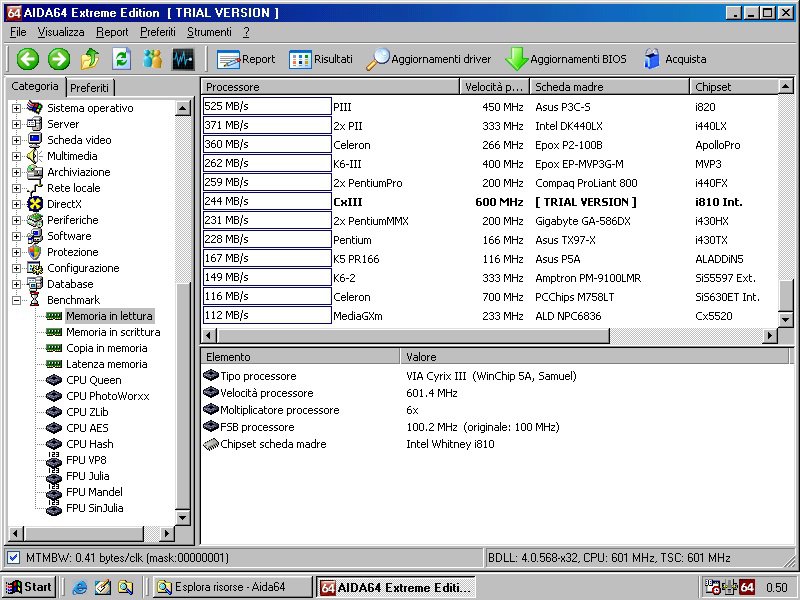
Task: Expand the Scheda video tree node
Action: [16, 140]
